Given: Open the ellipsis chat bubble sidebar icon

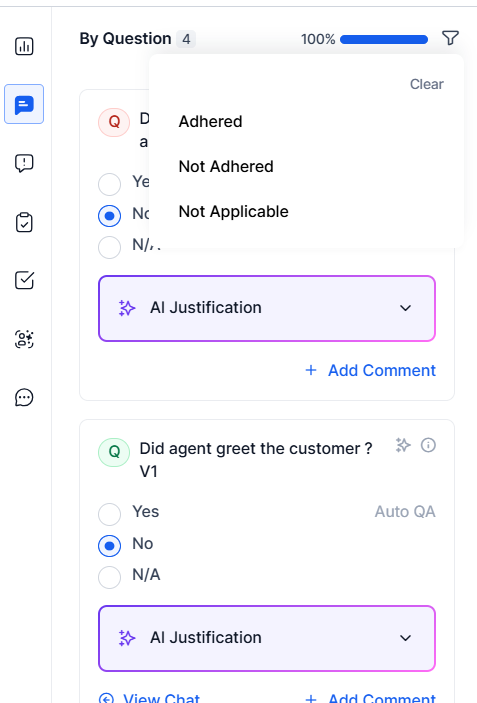Looking at the screenshot, I should click(24, 397).
